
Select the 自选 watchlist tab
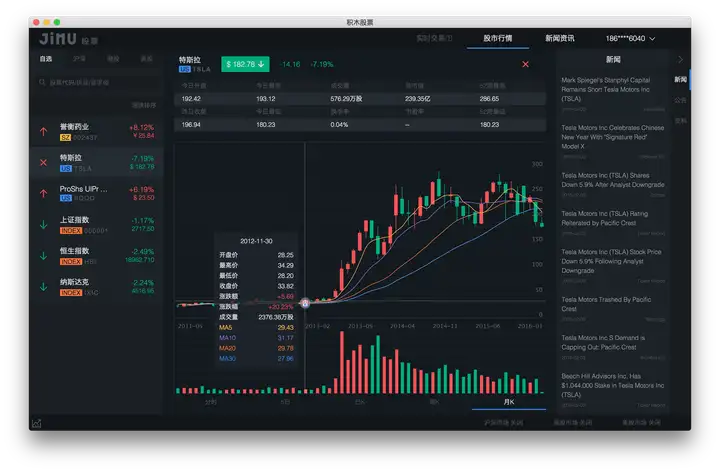point(46,59)
